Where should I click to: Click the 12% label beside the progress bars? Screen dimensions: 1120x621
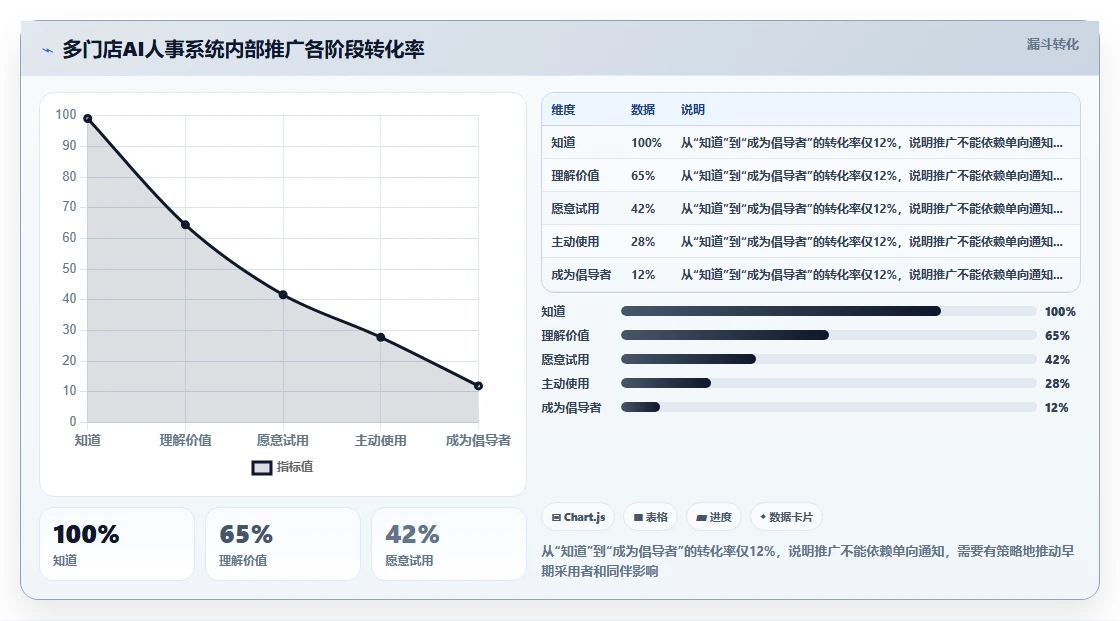1056,407
